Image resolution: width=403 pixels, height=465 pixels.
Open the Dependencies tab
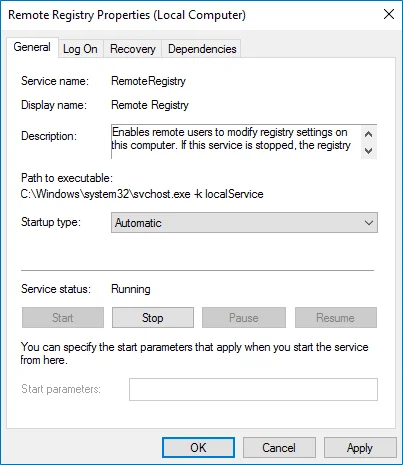coord(202,49)
